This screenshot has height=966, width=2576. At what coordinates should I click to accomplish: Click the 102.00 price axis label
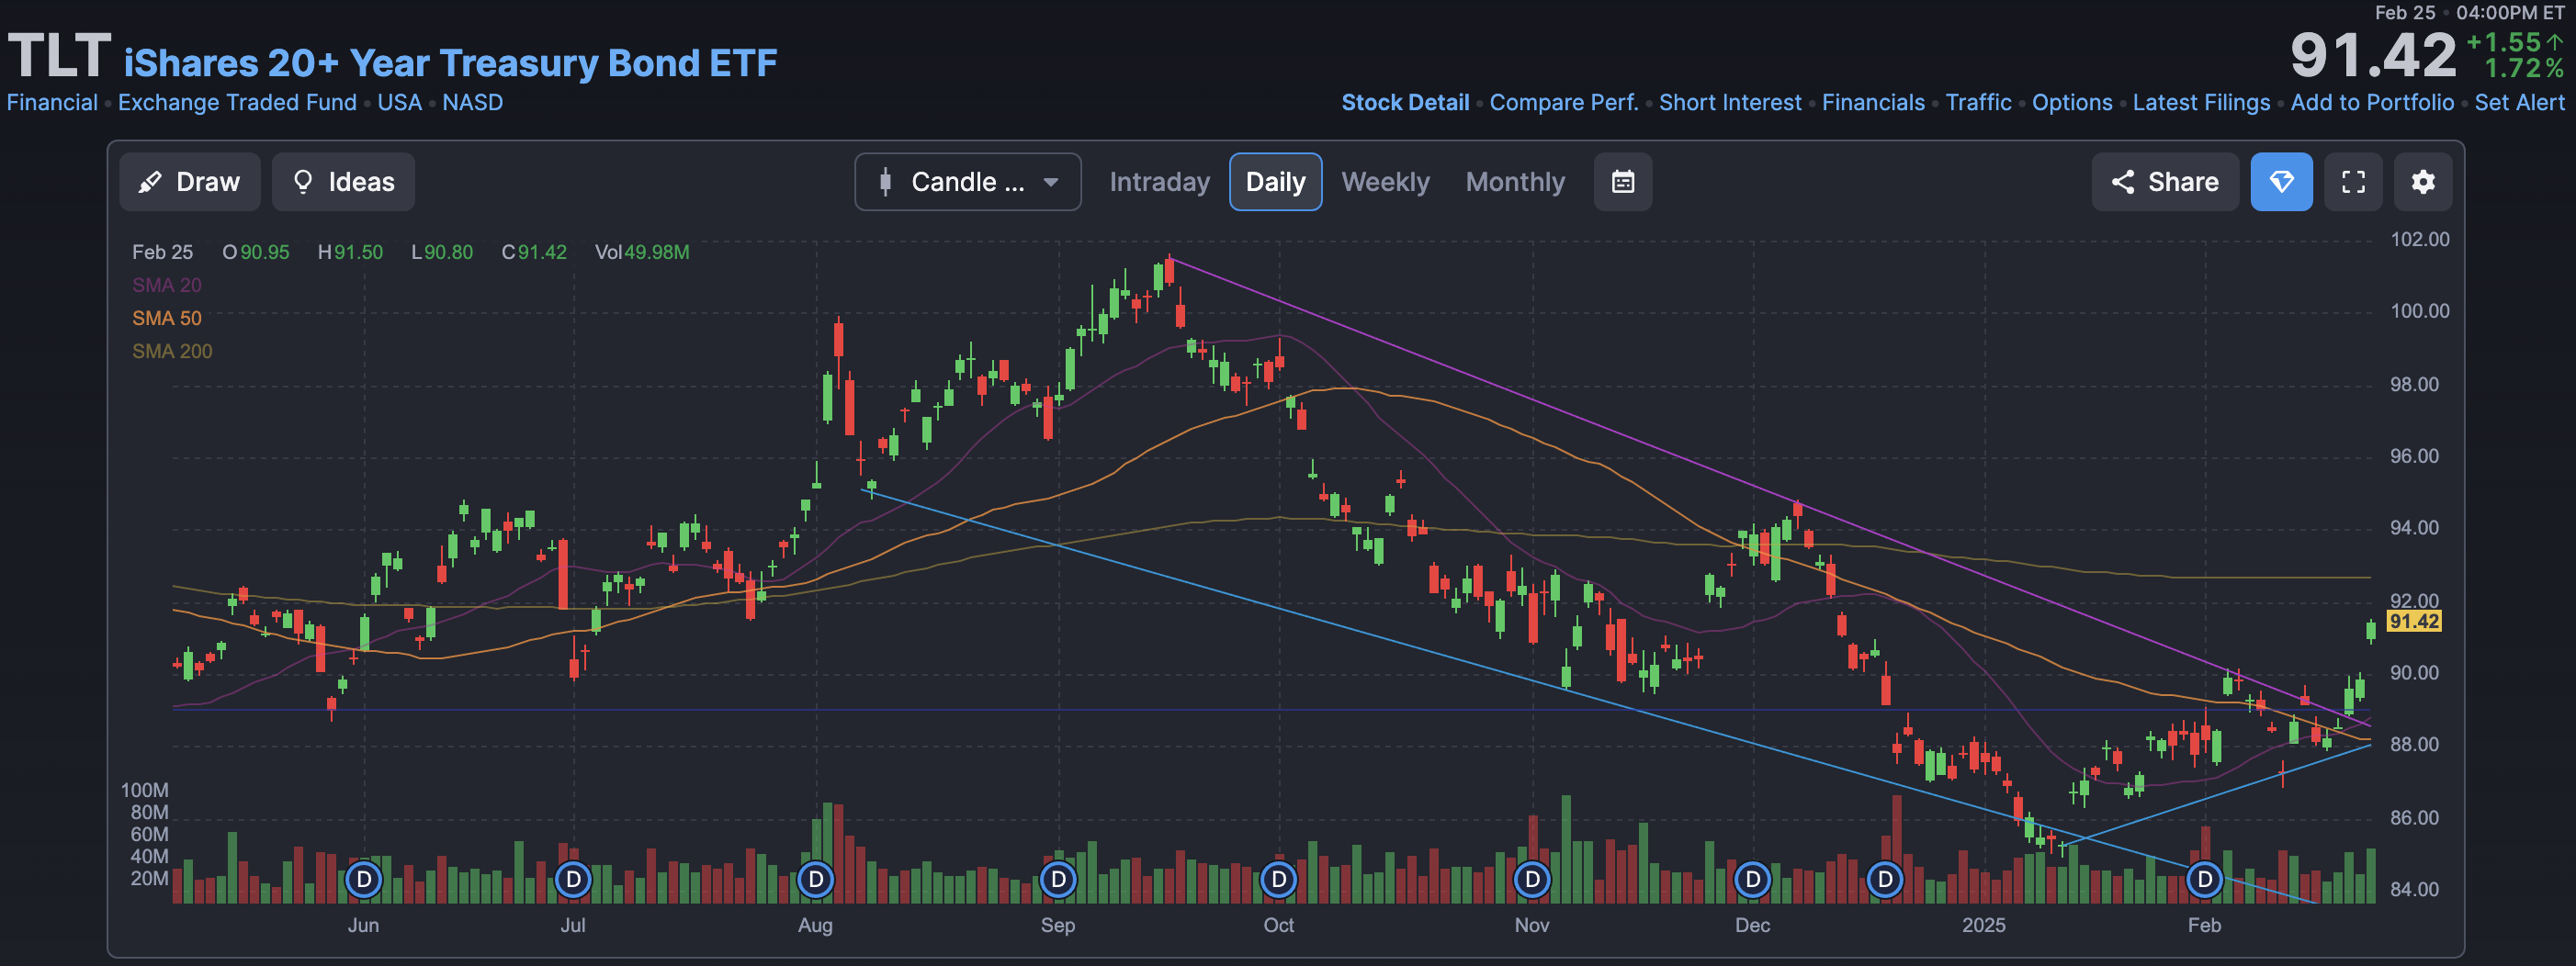pyautogui.click(x=2419, y=239)
